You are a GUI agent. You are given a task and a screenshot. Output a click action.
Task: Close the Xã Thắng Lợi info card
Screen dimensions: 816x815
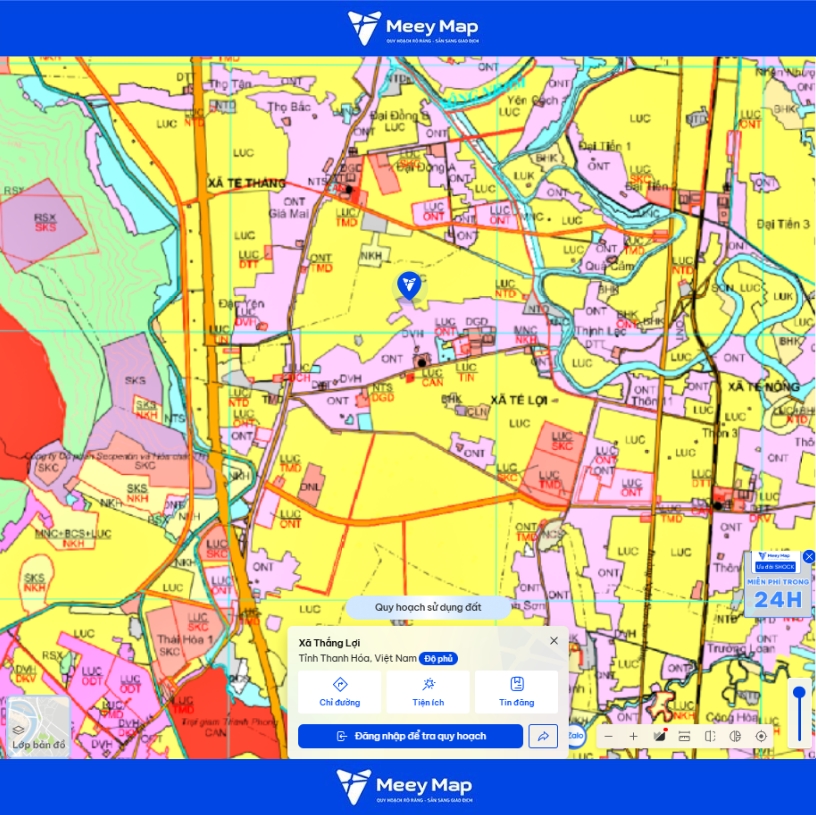(554, 641)
